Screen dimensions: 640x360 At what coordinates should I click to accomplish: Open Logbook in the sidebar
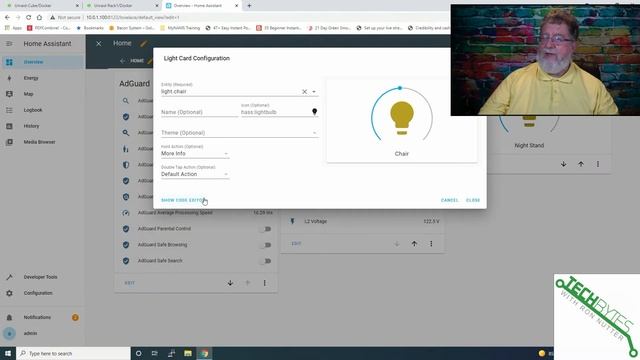pyautogui.click(x=42, y=110)
